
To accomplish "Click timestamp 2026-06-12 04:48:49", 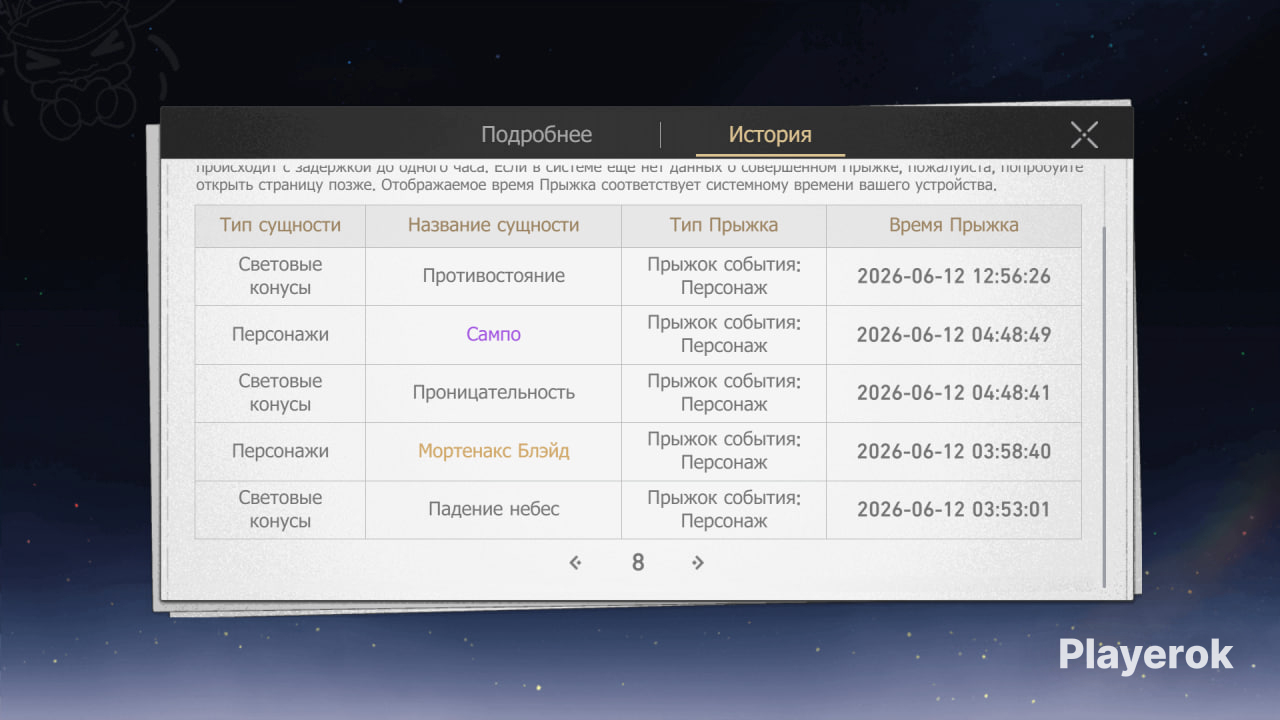I will (954, 334).
